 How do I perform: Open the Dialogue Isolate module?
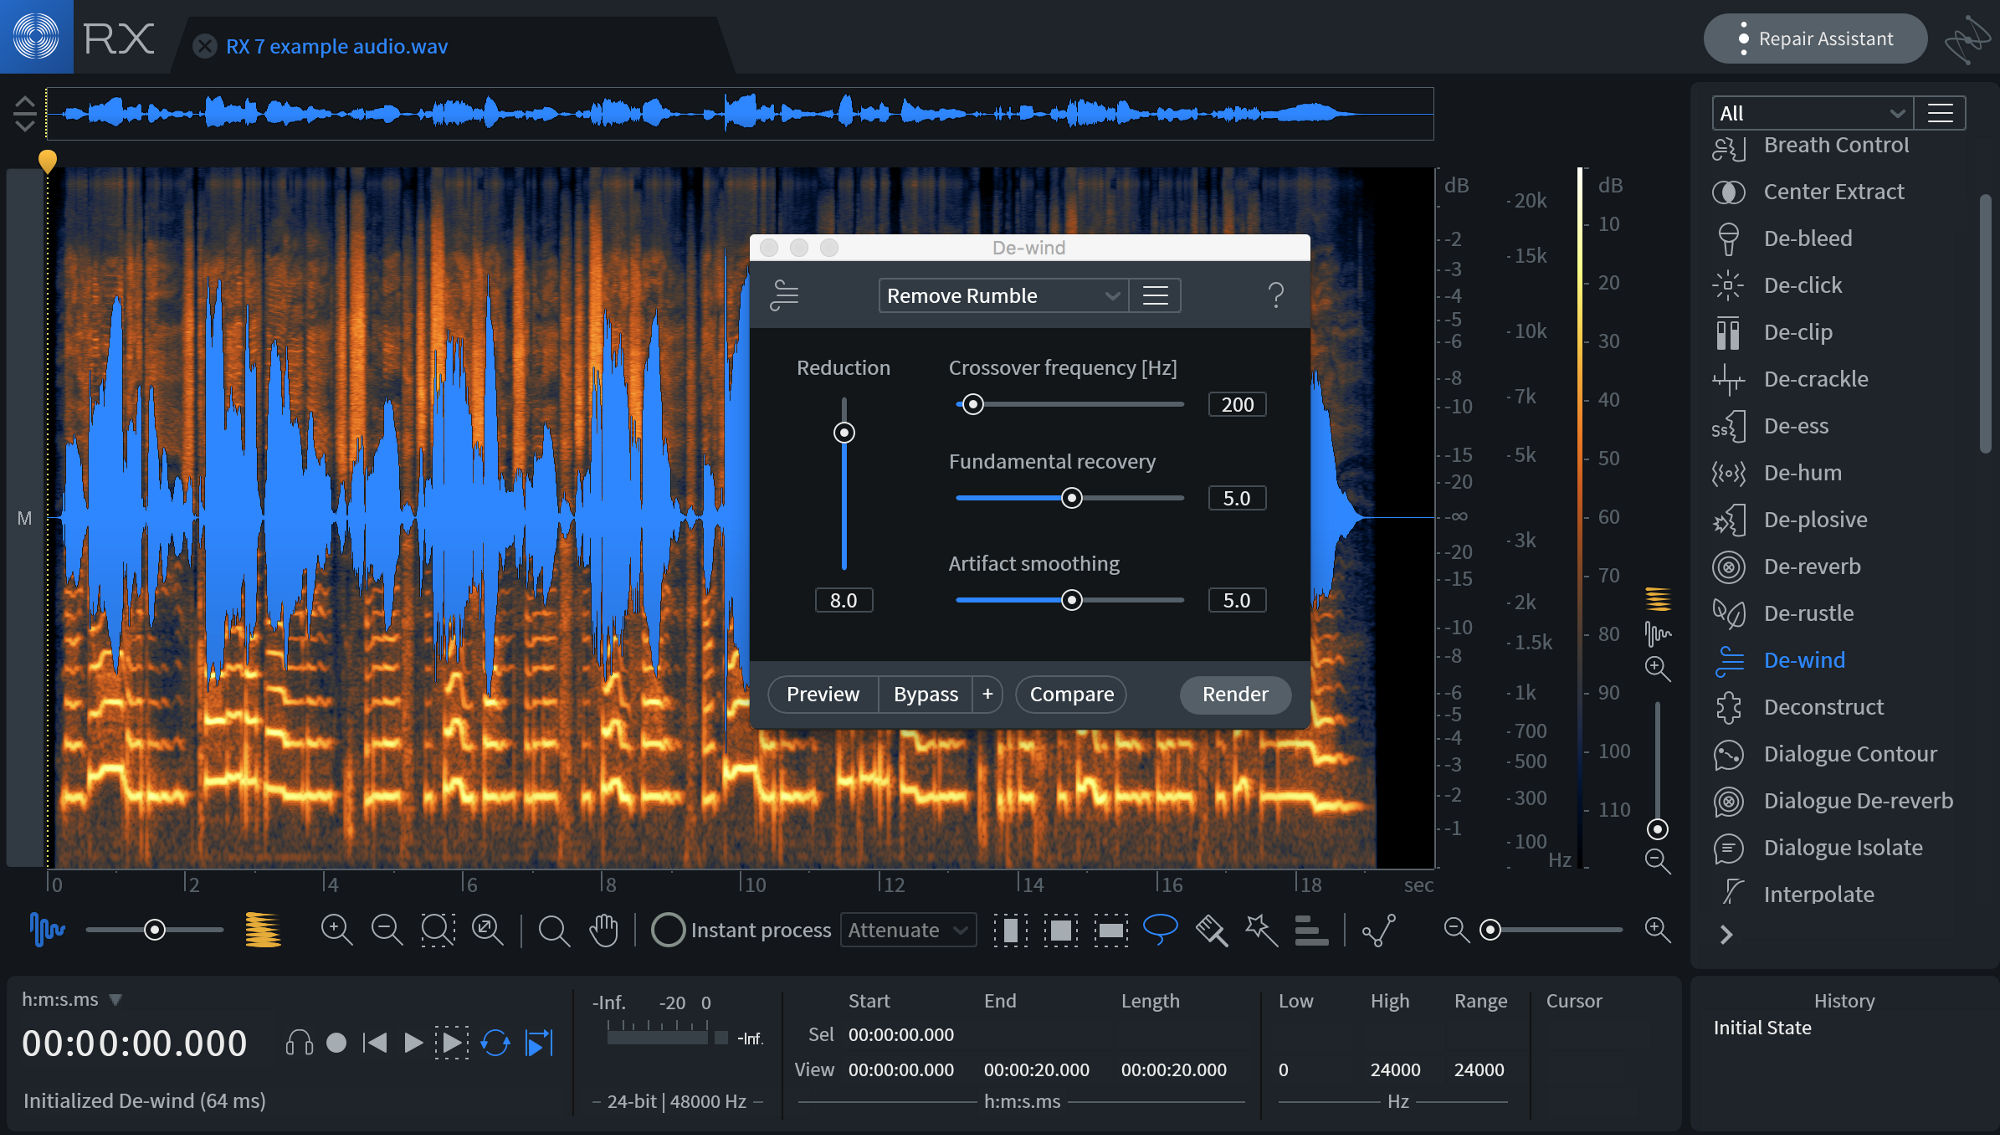tap(1842, 848)
